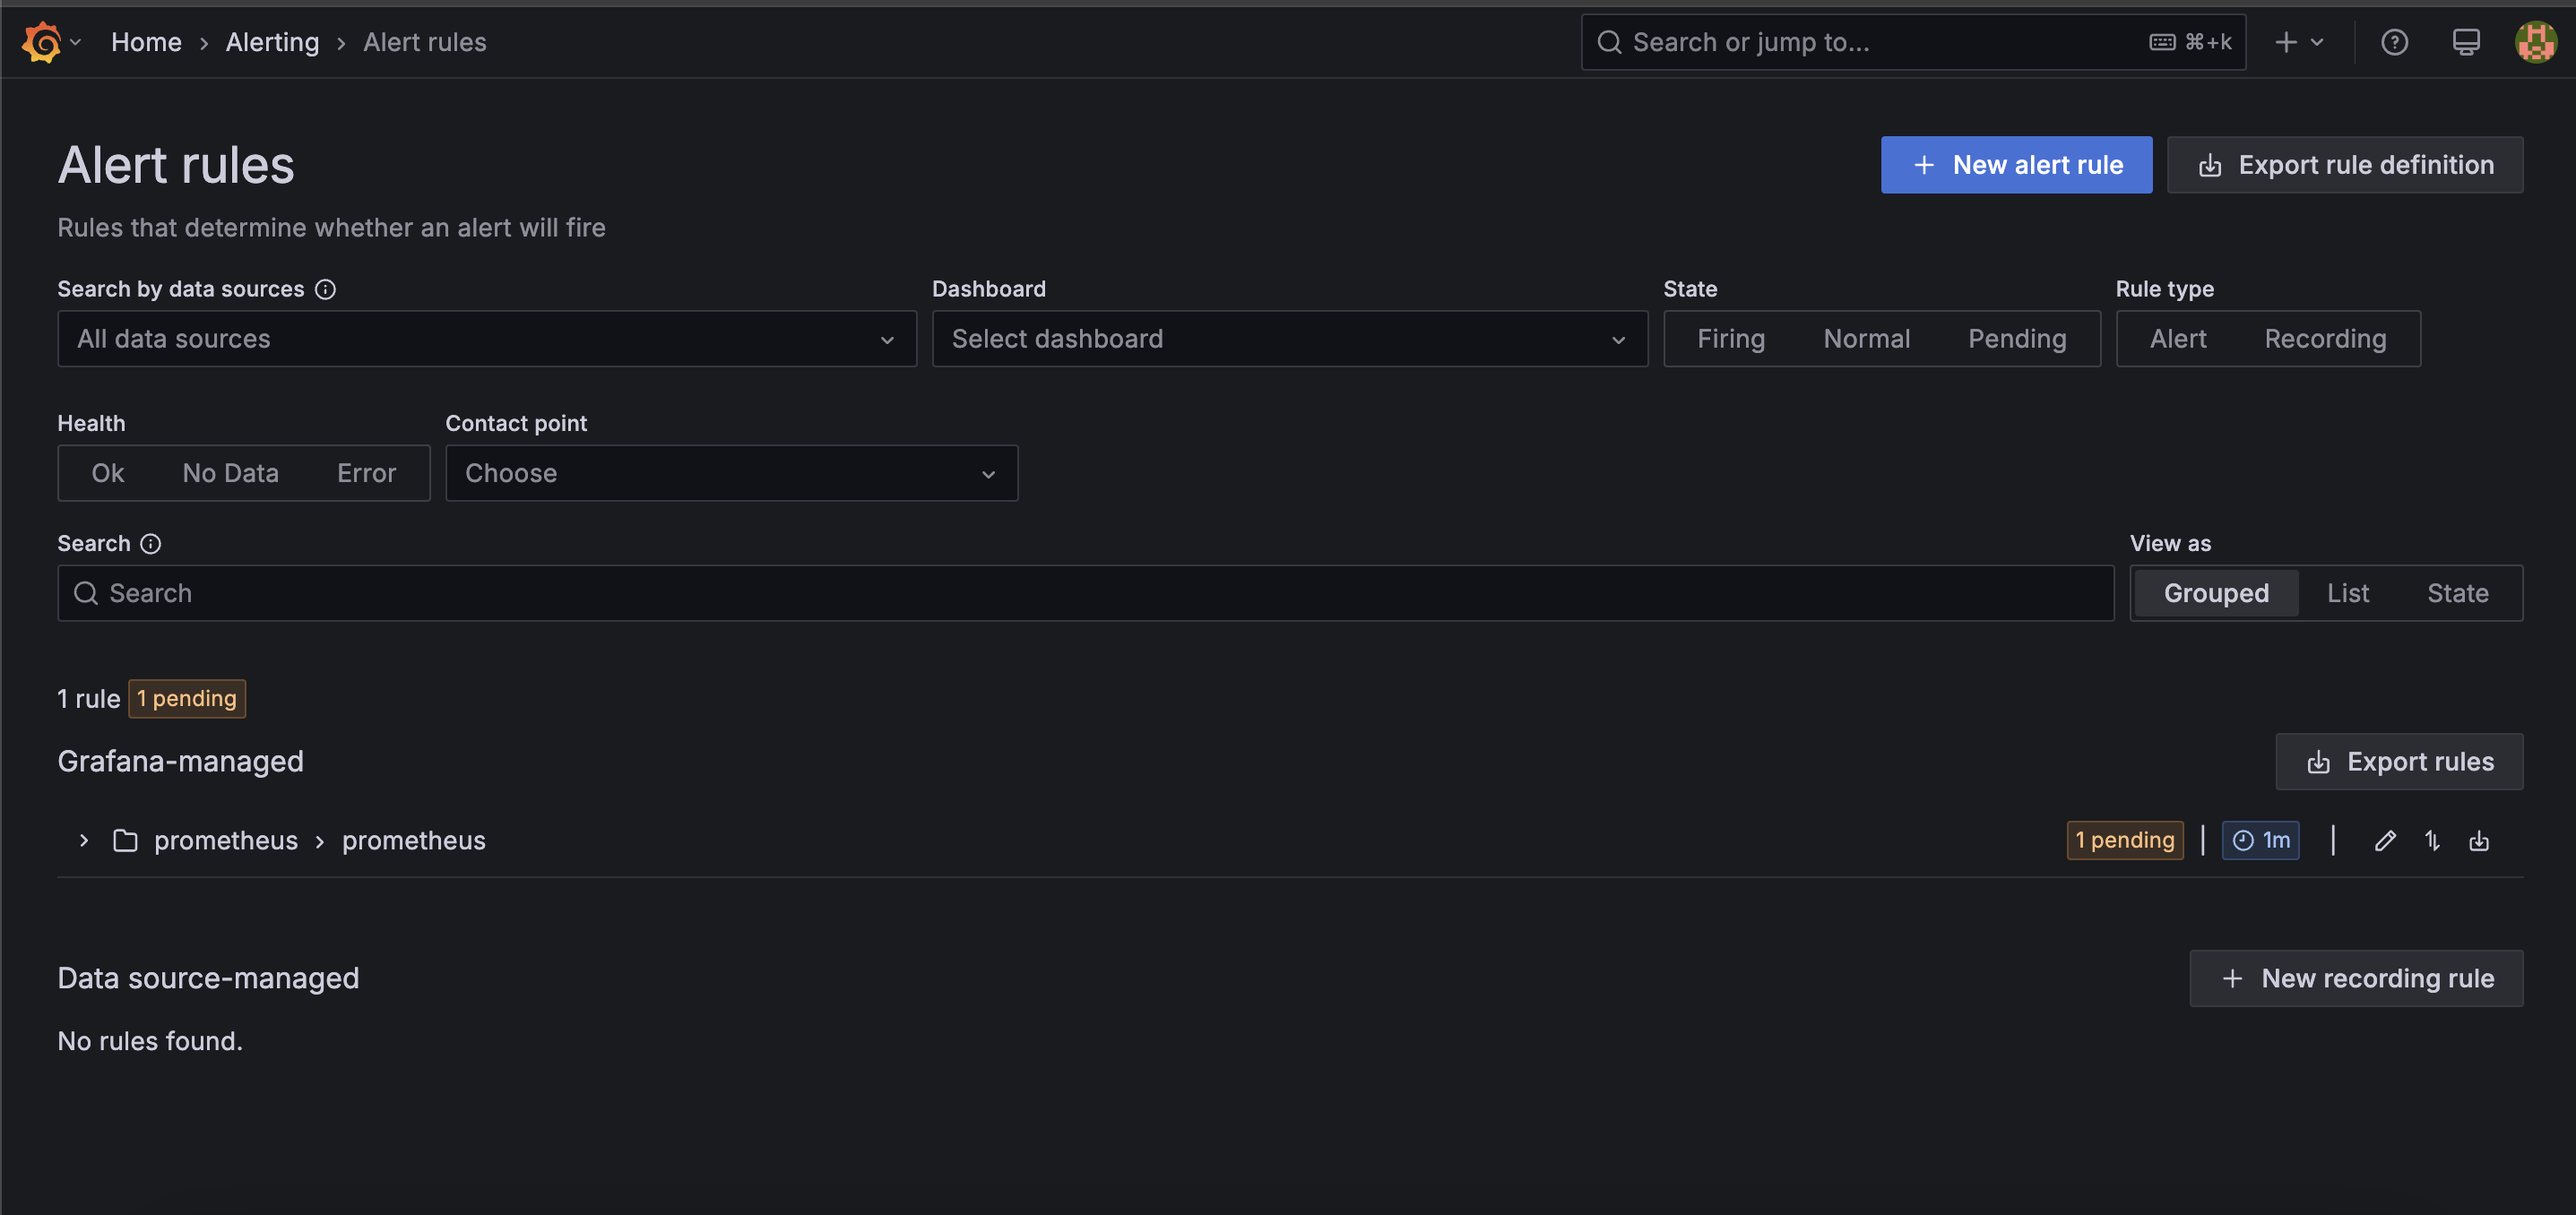This screenshot has height=1215, width=2576.
Task: Open the Contact point Choose dropdown
Action: click(x=731, y=473)
